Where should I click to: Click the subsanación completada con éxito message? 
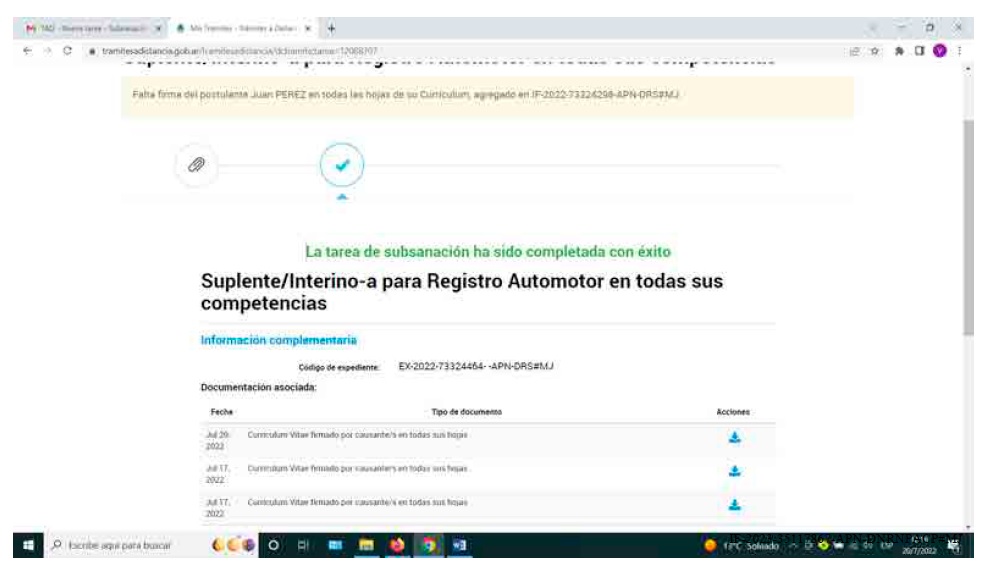click(488, 251)
